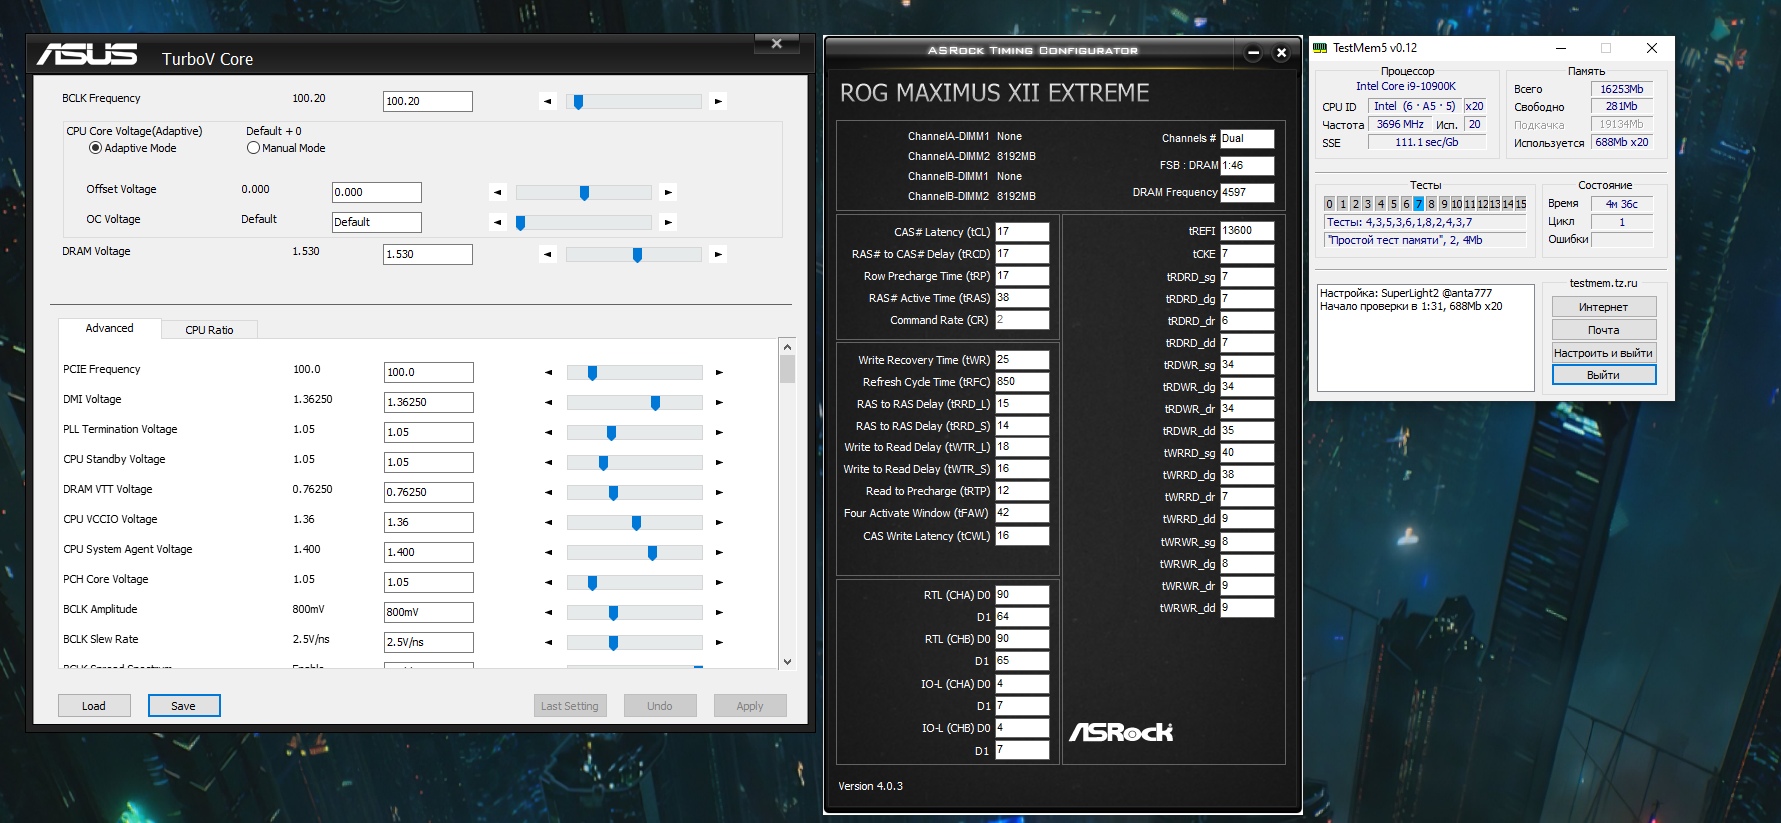Click the PCH Core Voltage right arrow
Viewport: 1781px width, 823px height.
pyautogui.click(x=719, y=582)
